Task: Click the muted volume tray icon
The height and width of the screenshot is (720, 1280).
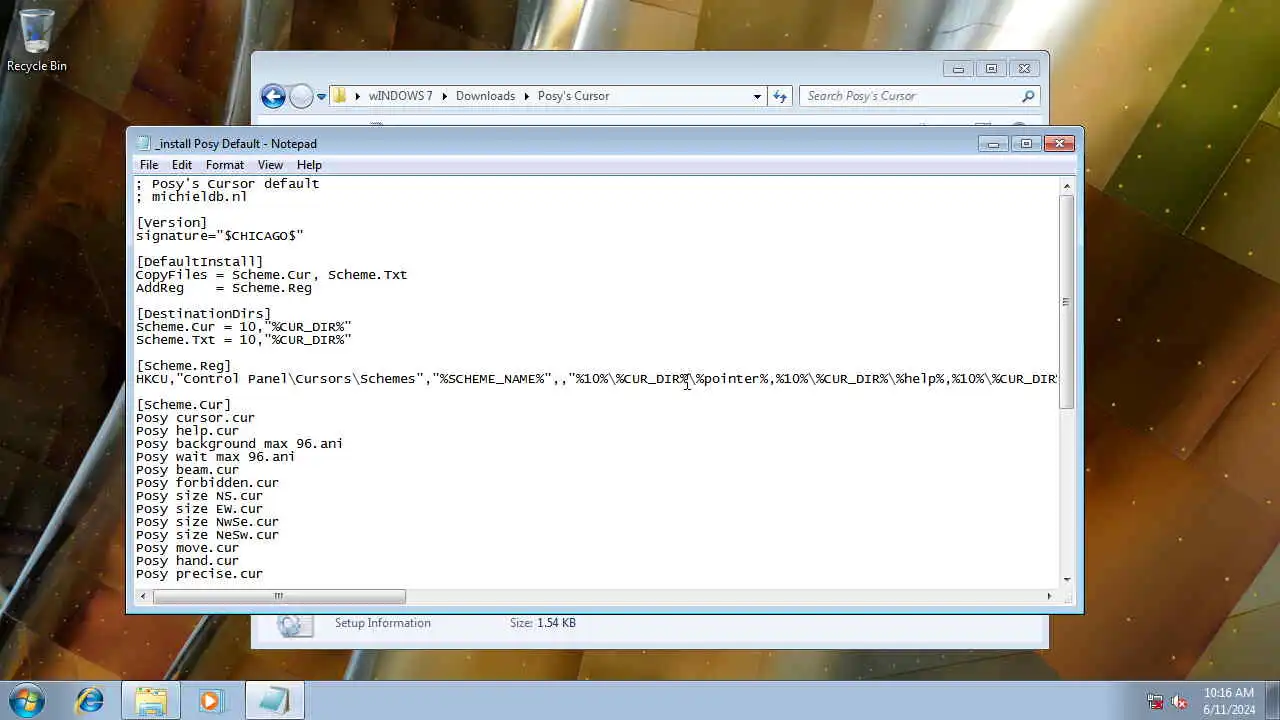Action: pos(1180,701)
